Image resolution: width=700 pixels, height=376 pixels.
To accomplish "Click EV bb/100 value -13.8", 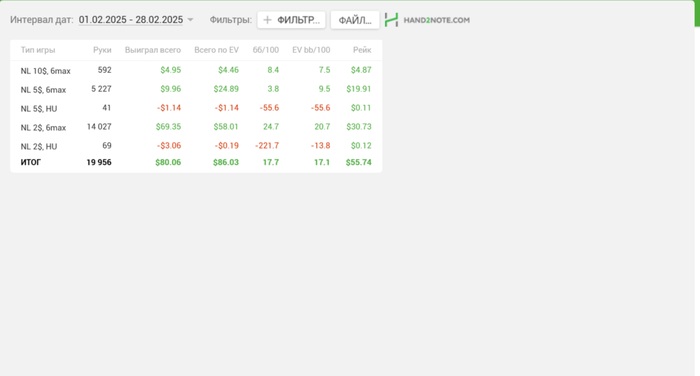I will pyautogui.click(x=320, y=146).
